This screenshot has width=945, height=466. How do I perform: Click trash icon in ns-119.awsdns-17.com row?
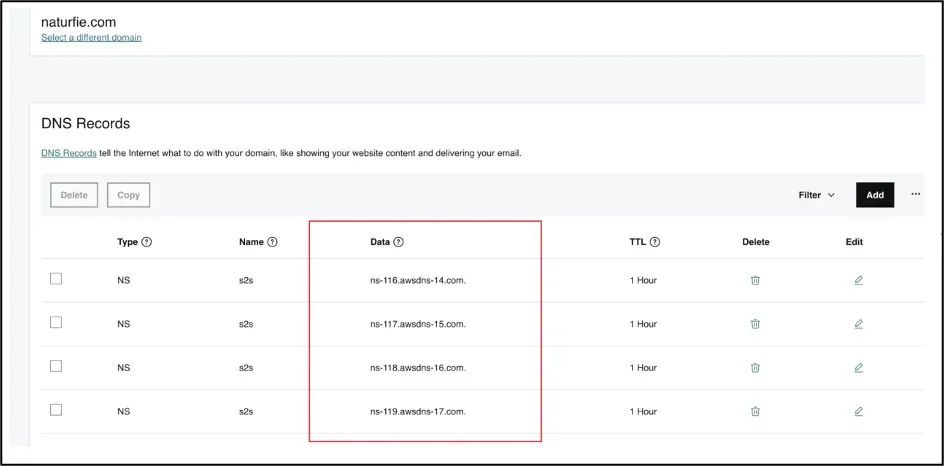pos(755,411)
